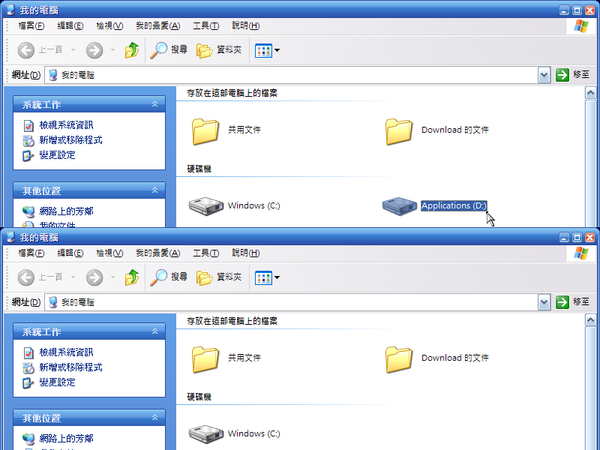Click scrollbar up arrow in bottom window
The image size is (600, 450).
point(590,320)
